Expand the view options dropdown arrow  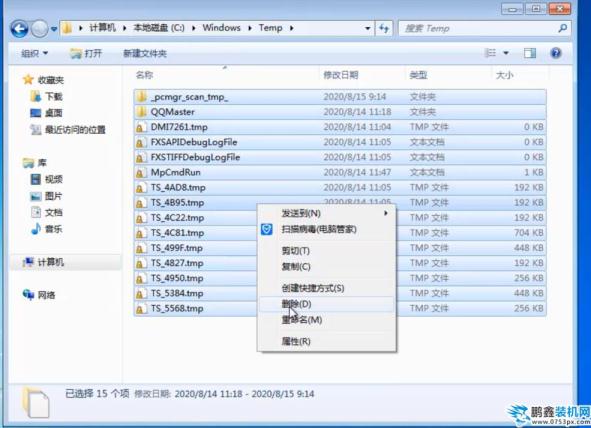click(506, 53)
